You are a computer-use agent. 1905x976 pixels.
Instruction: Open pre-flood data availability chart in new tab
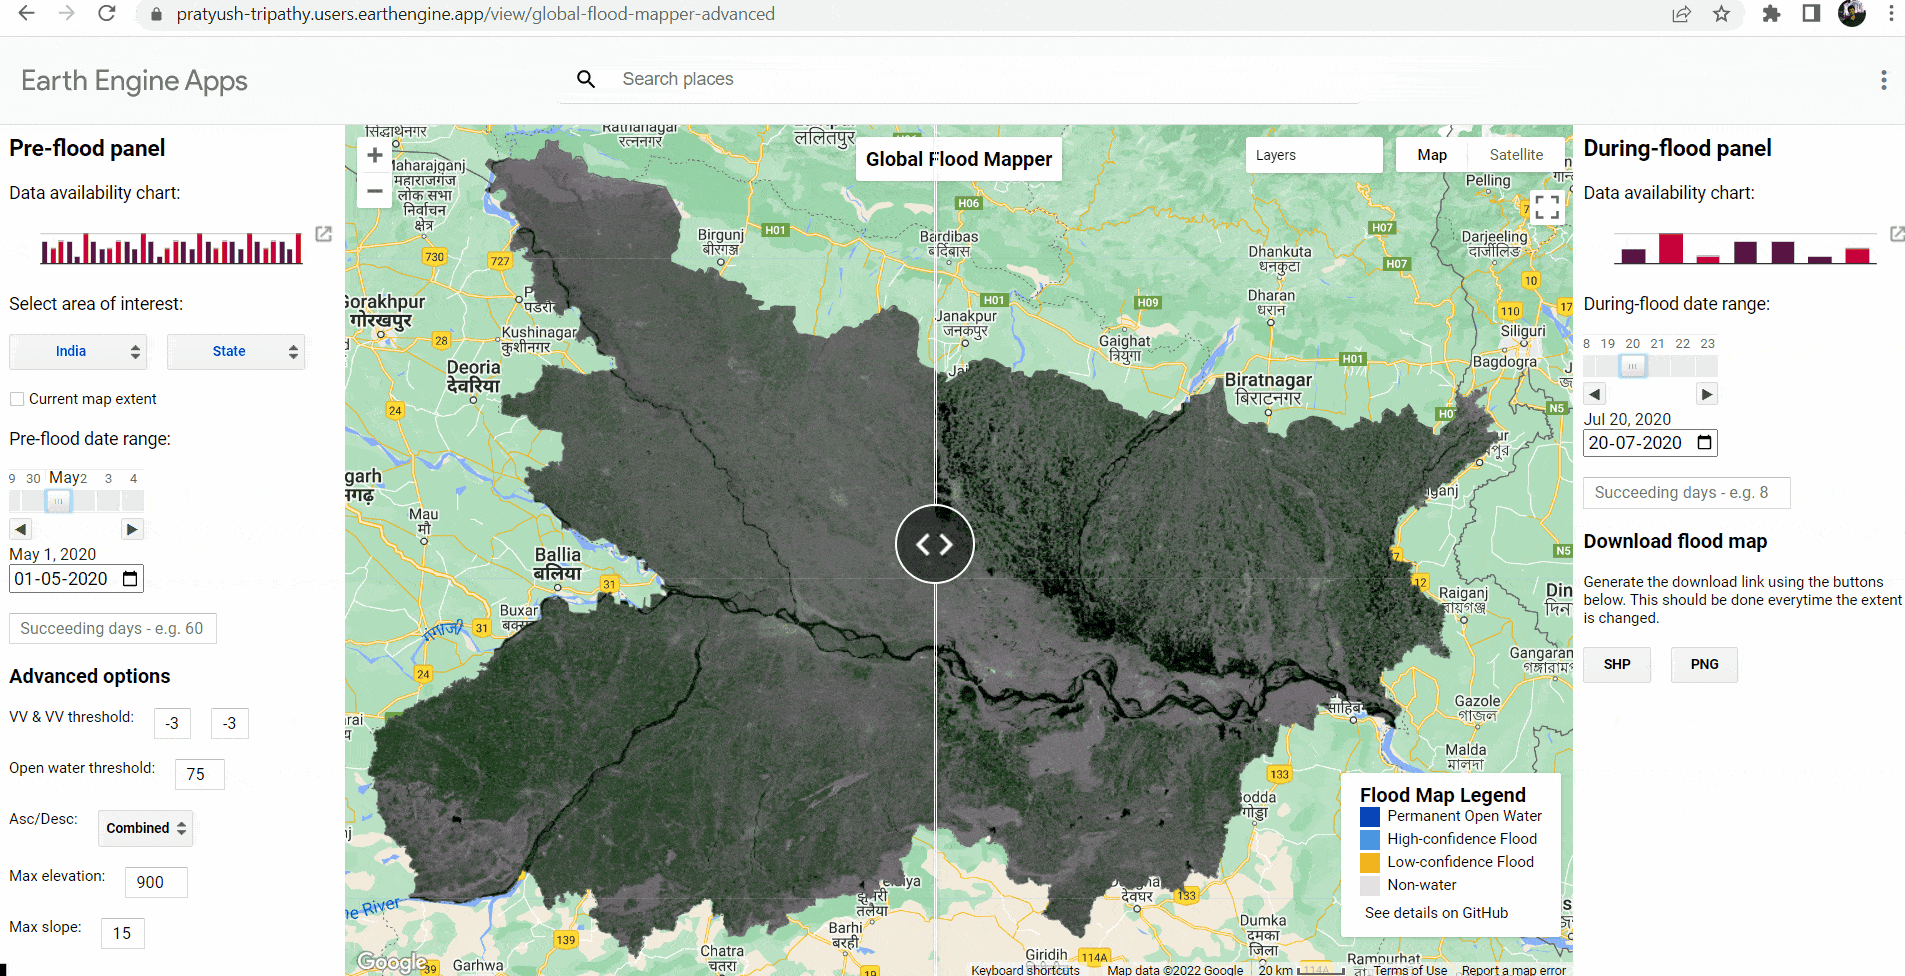point(323,234)
